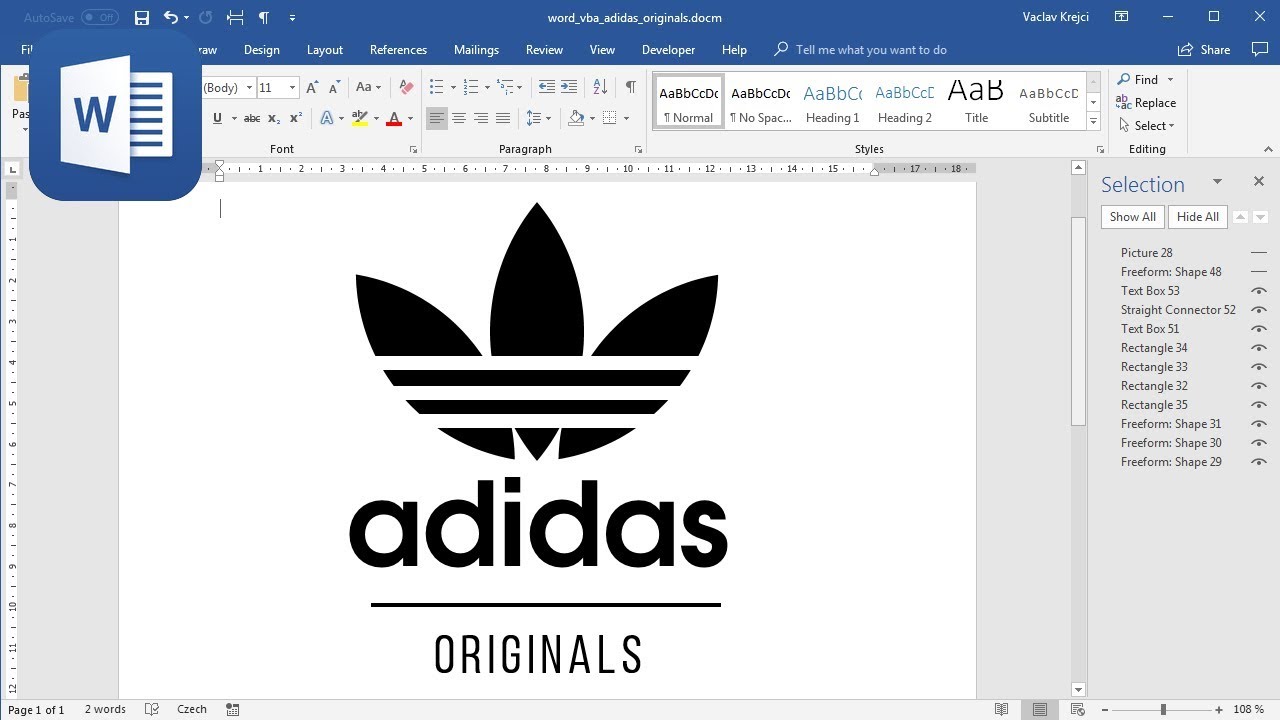This screenshot has width=1280, height=720.
Task: Increase paragraph indent
Action: pos(569,88)
